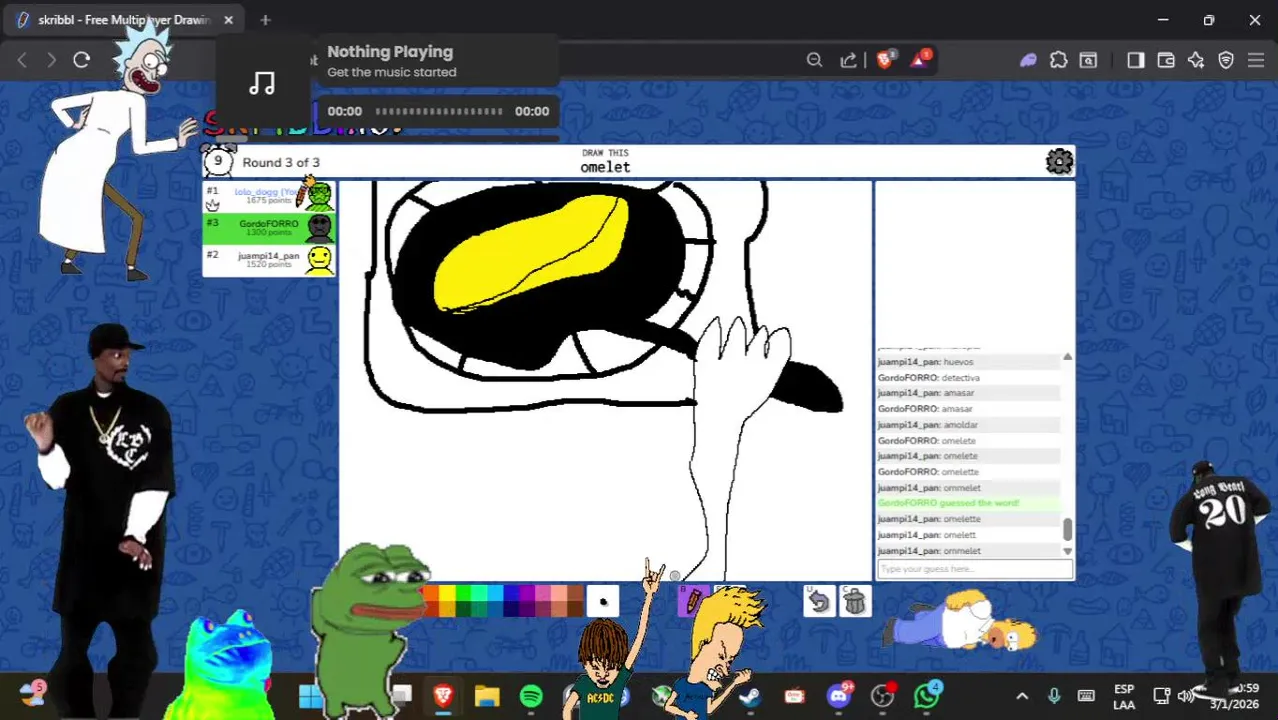Open the extensions puzzle menu
The width and height of the screenshot is (1278, 720).
[x=1059, y=60]
